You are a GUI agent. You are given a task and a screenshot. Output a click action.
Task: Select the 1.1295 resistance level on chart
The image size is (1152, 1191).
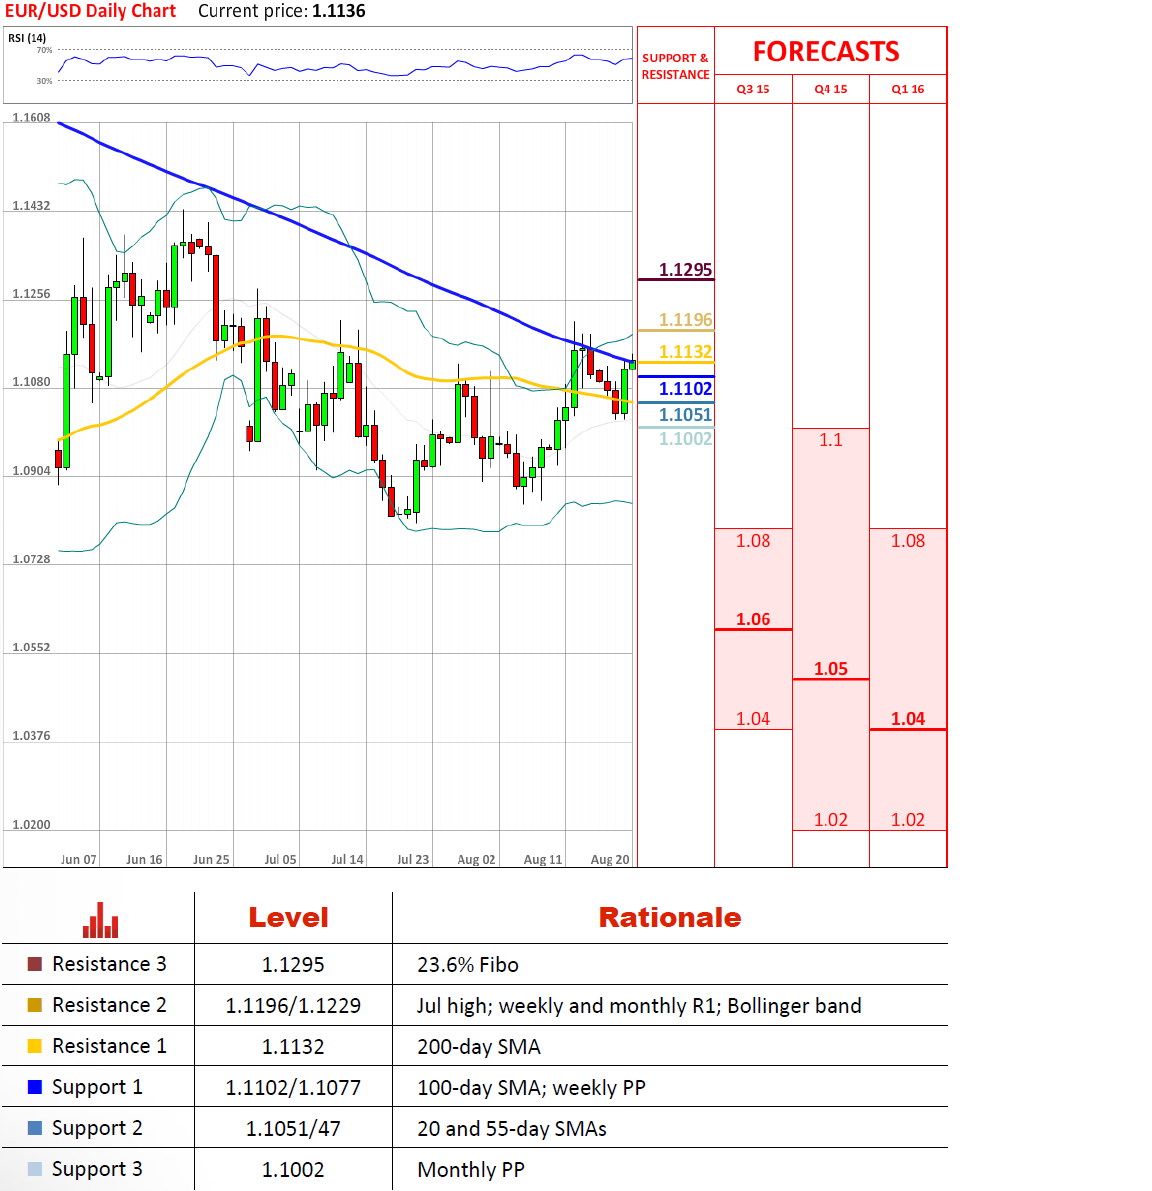pos(685,270)
